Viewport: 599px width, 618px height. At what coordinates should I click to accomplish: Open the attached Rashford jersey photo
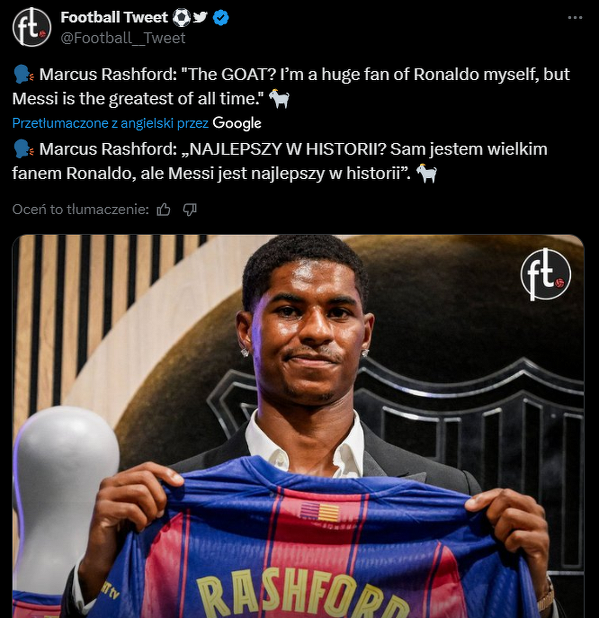point(298,426)
